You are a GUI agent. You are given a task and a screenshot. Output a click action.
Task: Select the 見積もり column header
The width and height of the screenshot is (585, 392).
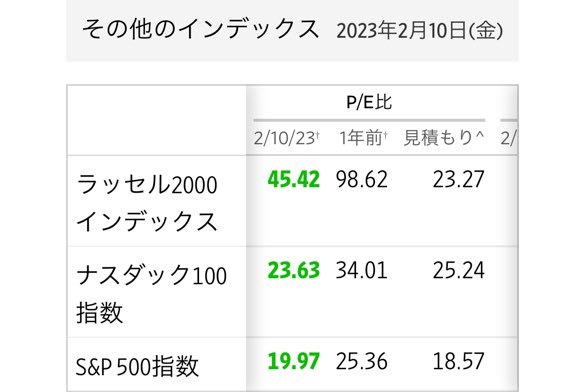coord(444,138)
